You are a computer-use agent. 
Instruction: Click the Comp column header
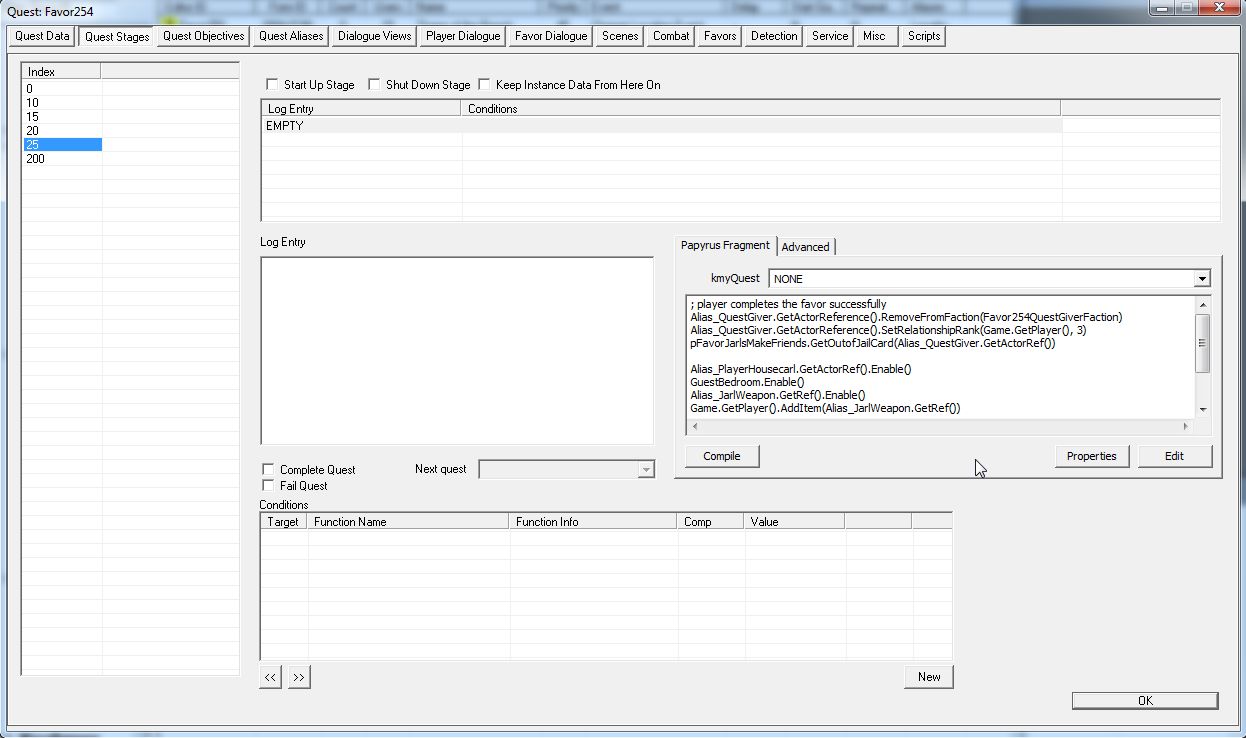pos(710,522)
